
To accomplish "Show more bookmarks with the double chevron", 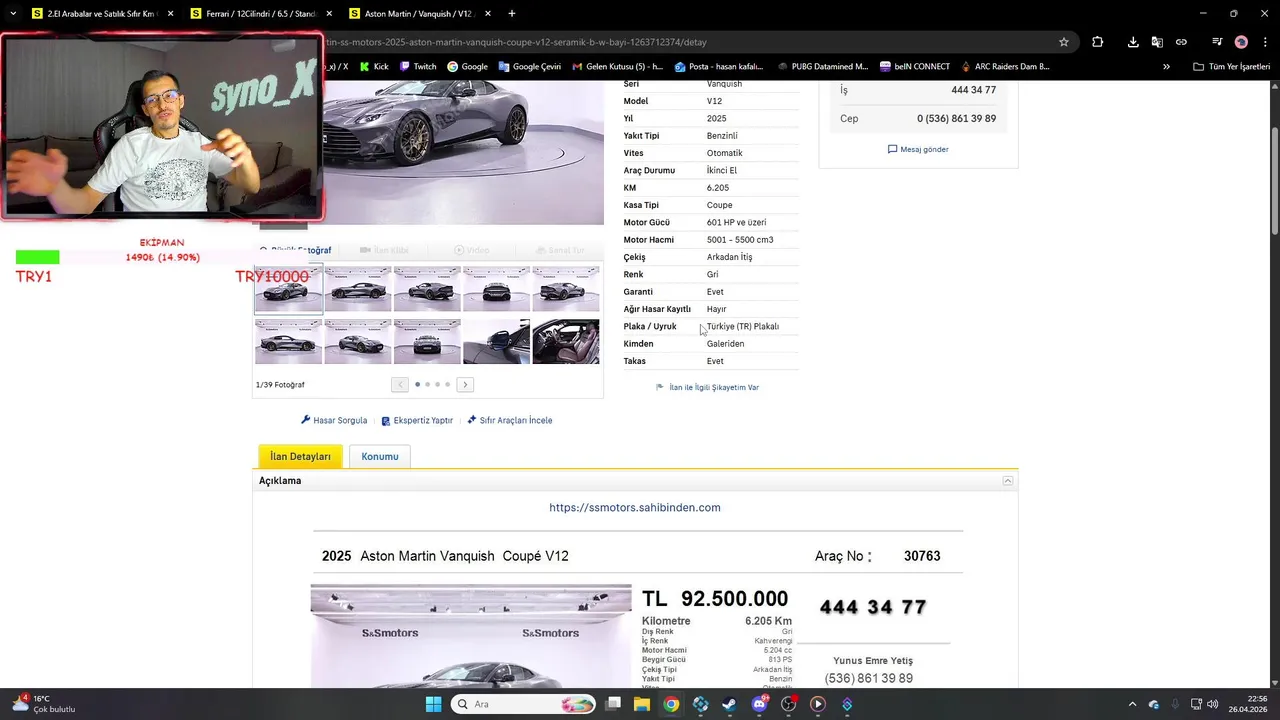I will point(1166,67).
